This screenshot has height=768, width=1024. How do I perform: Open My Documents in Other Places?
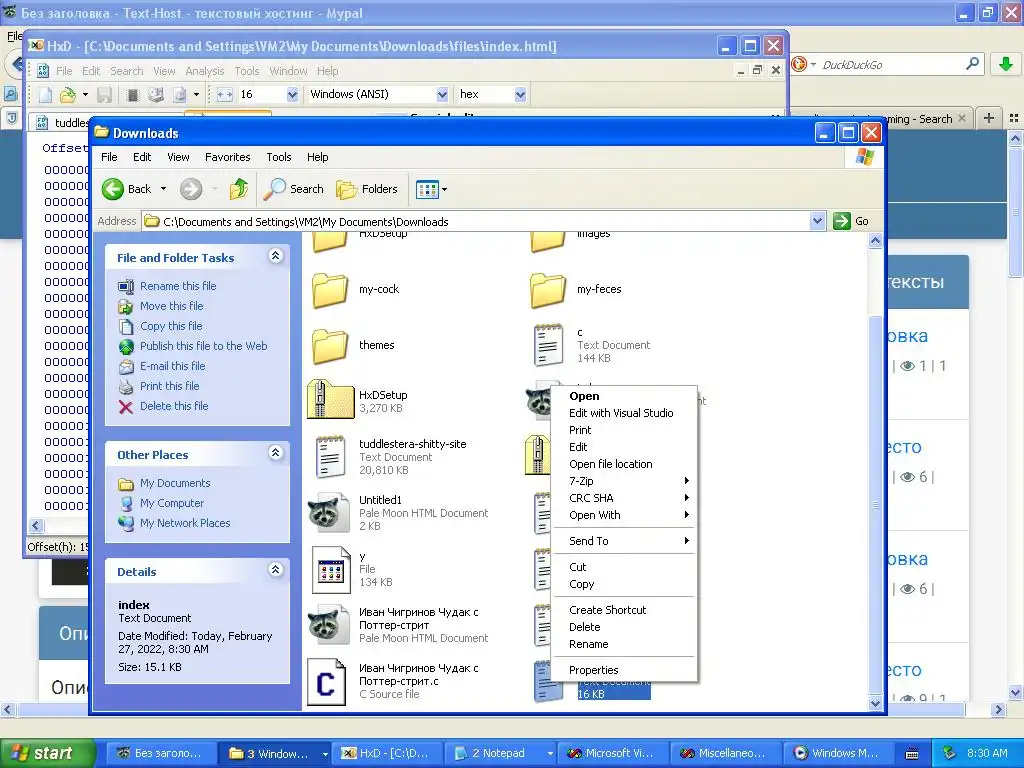174,483
